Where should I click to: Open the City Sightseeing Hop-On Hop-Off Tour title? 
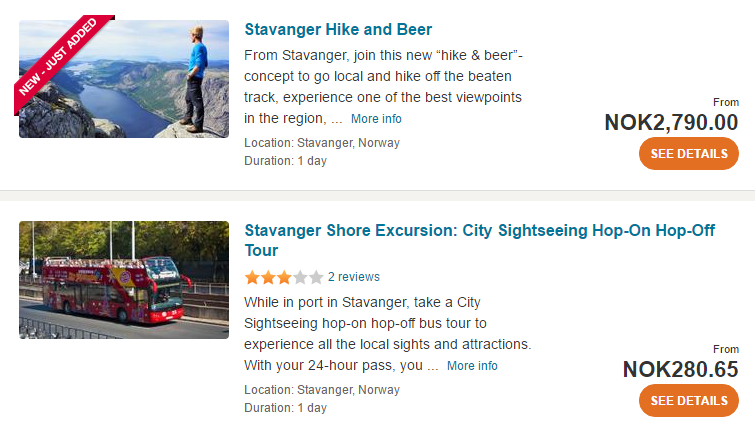[480, 240]
